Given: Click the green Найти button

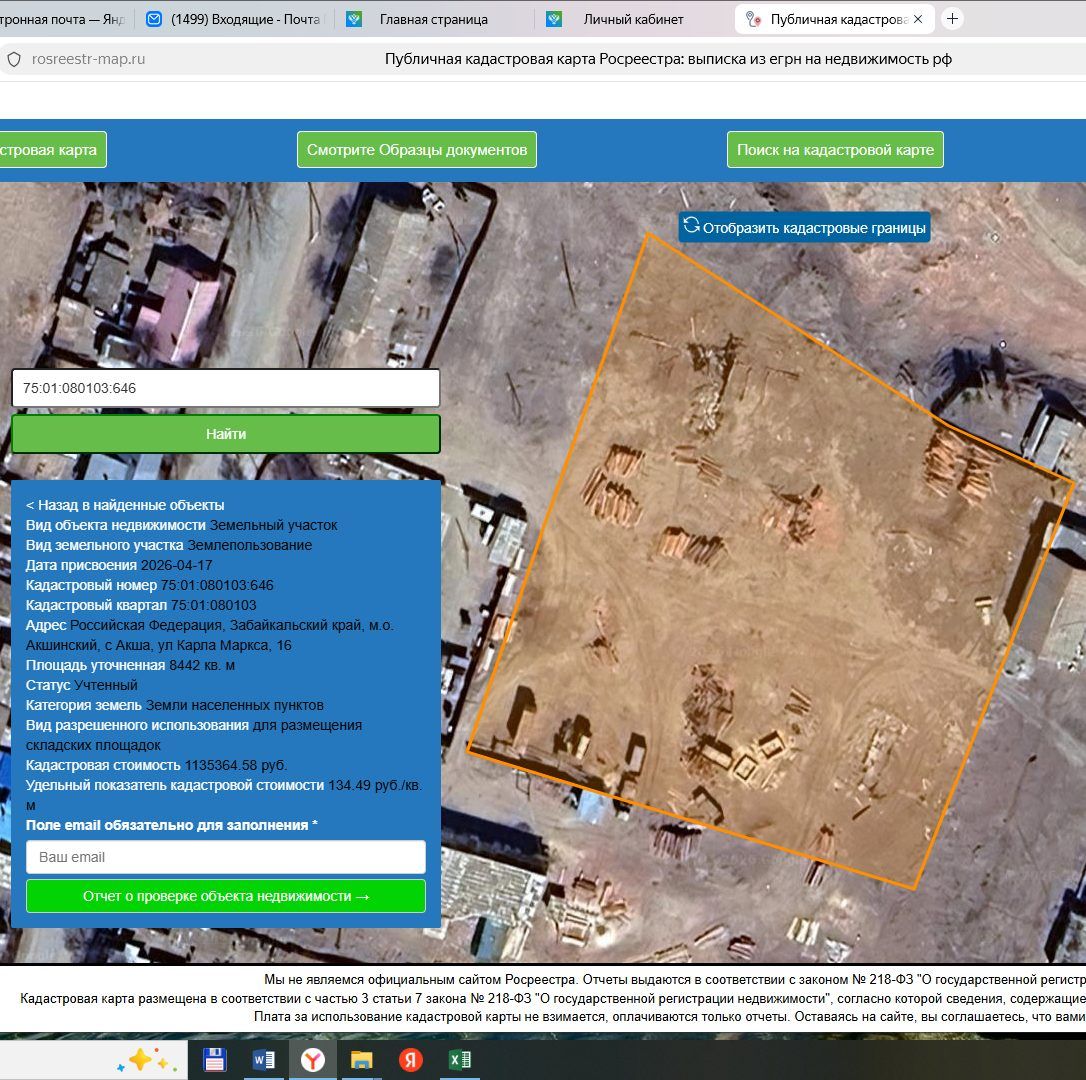Looking at the screenshot, I should pos(226,434).
